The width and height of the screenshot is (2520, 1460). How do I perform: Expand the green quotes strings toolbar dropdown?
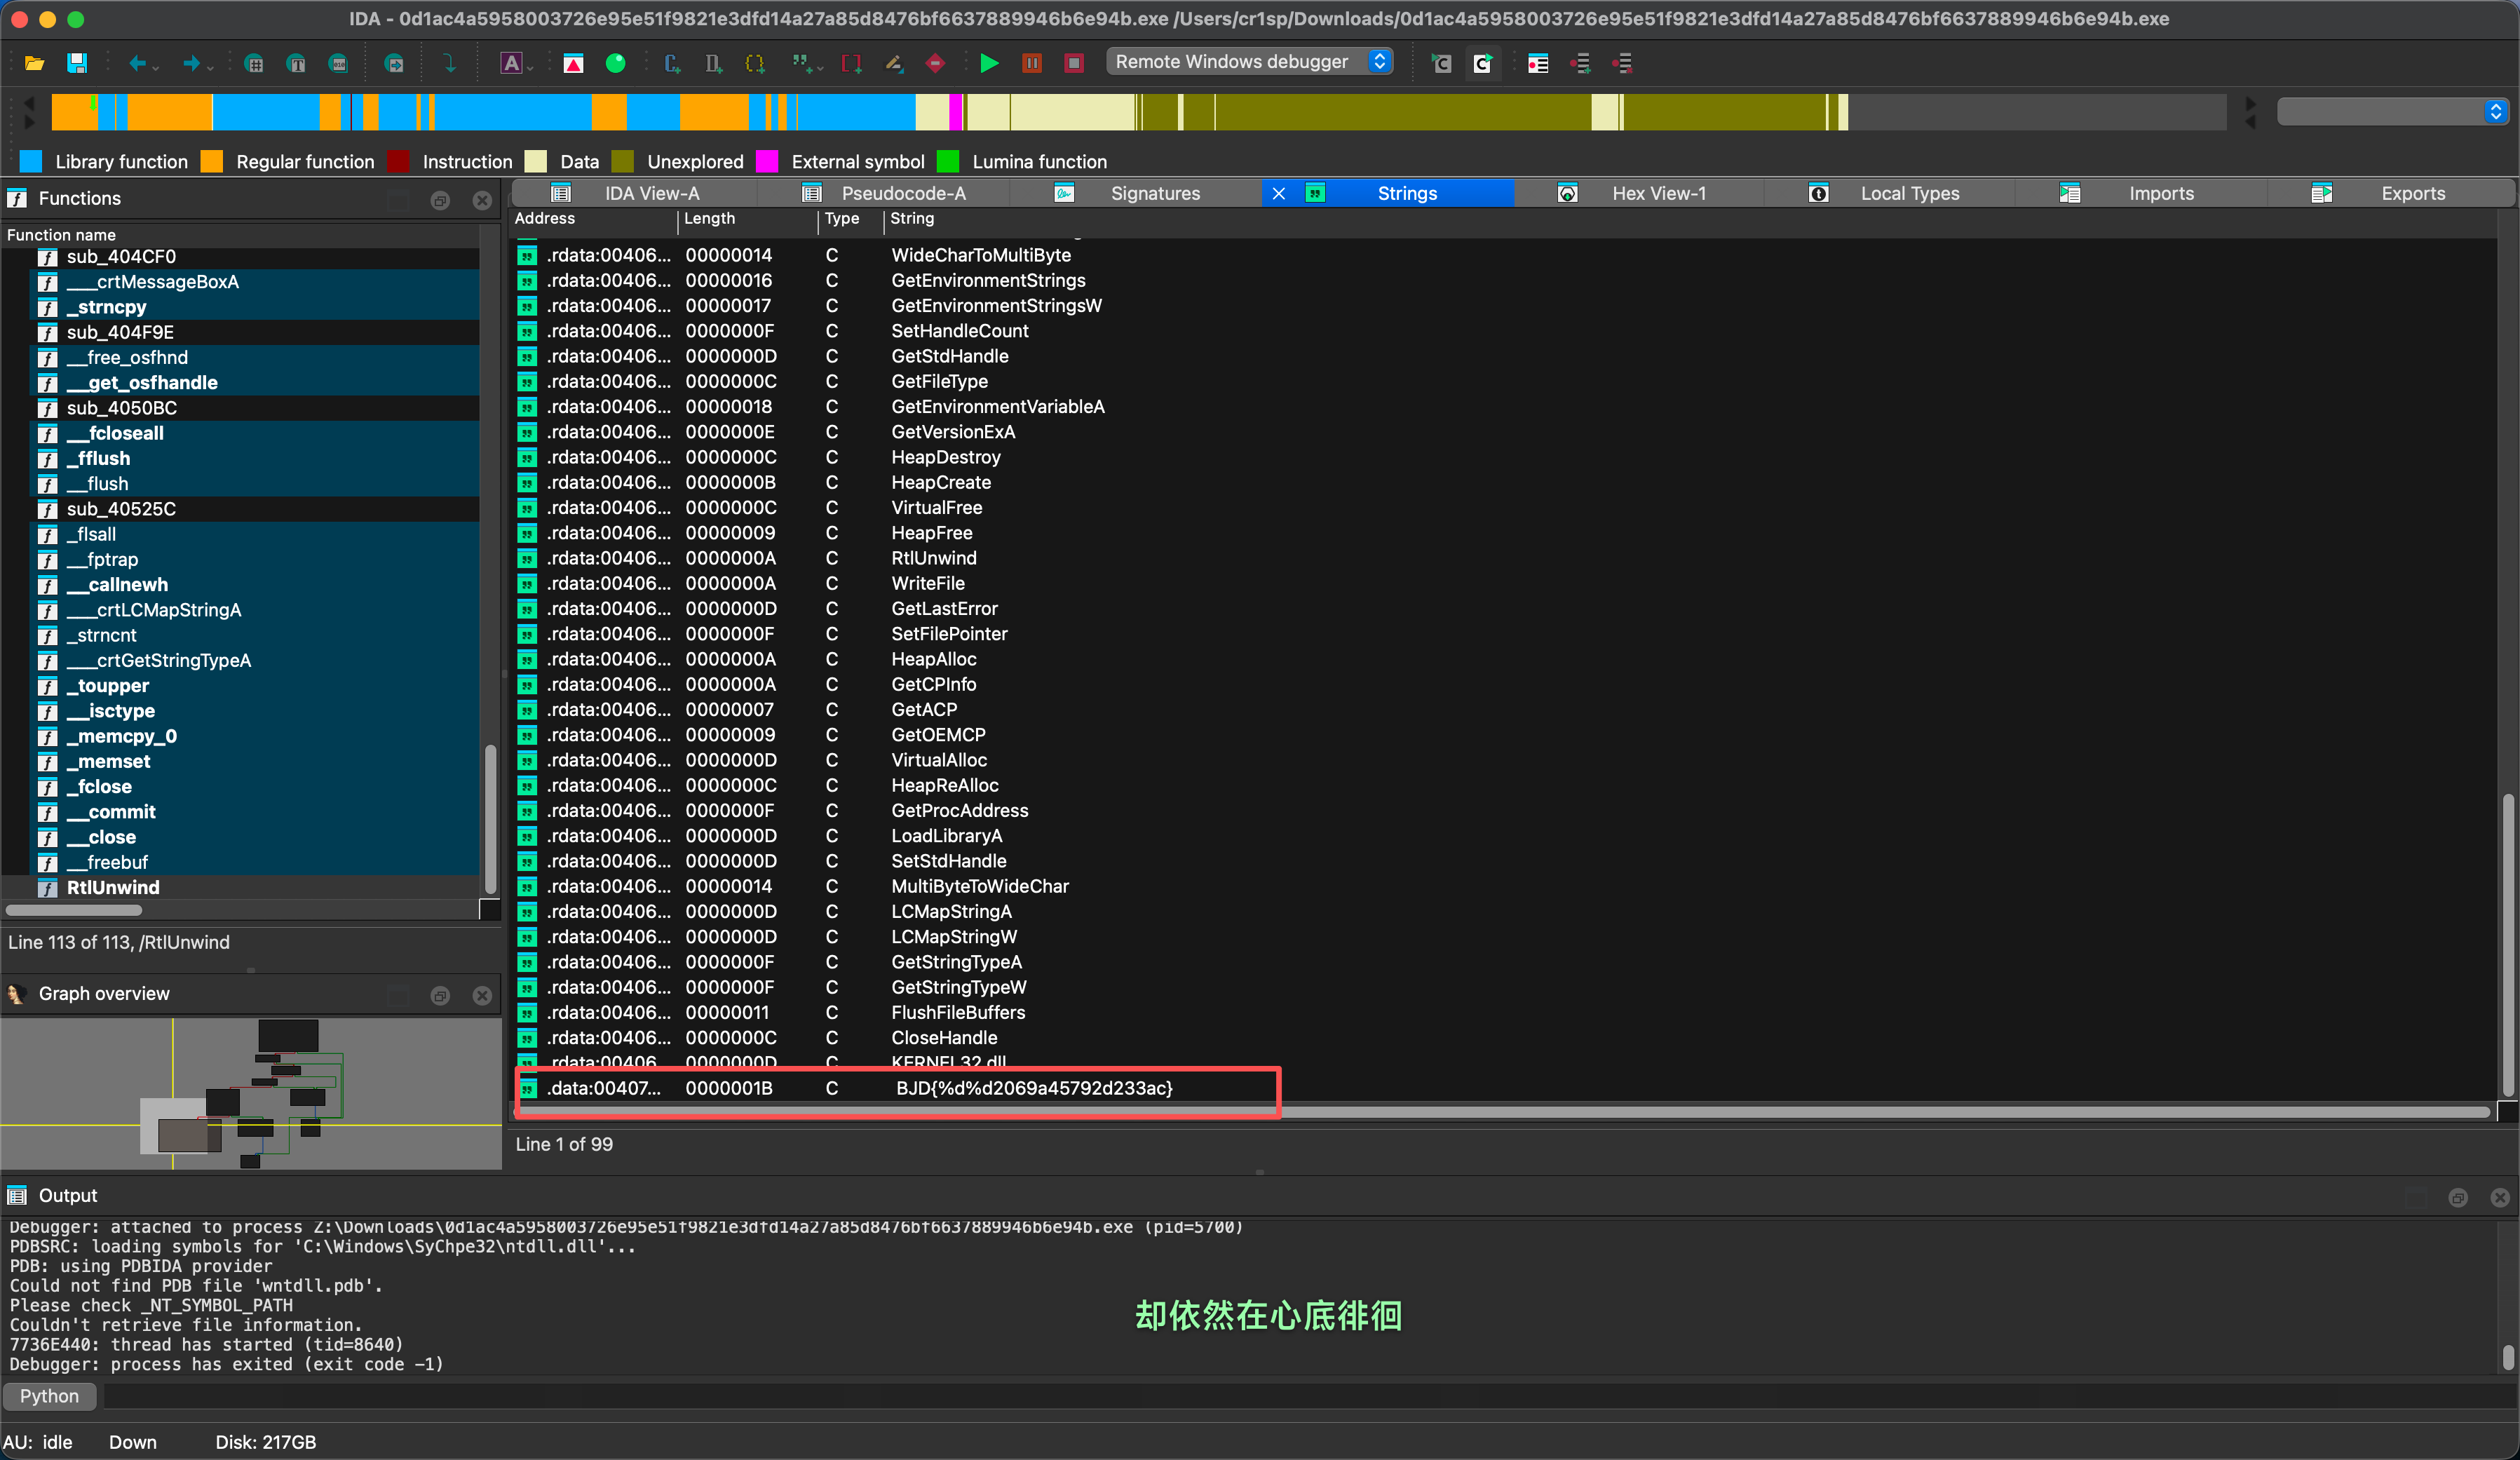click(x=820, y=68)
